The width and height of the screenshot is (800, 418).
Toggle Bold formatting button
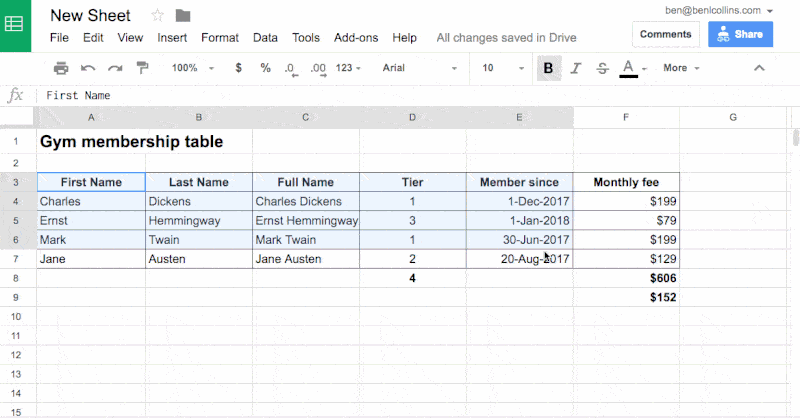tap(548, 68)
